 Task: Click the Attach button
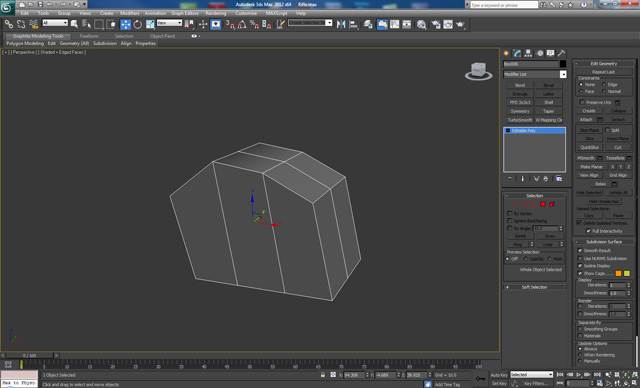[x=586, y=120]
